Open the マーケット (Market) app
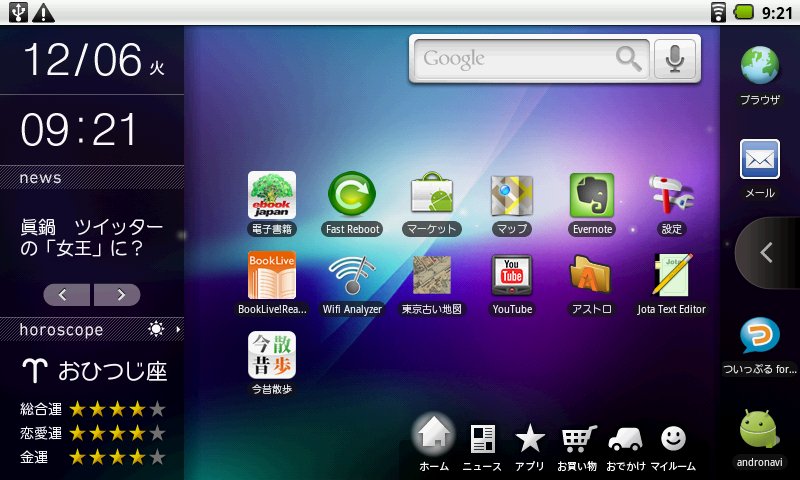This screenshot has height=480, width=800. (x=432, y=196)
